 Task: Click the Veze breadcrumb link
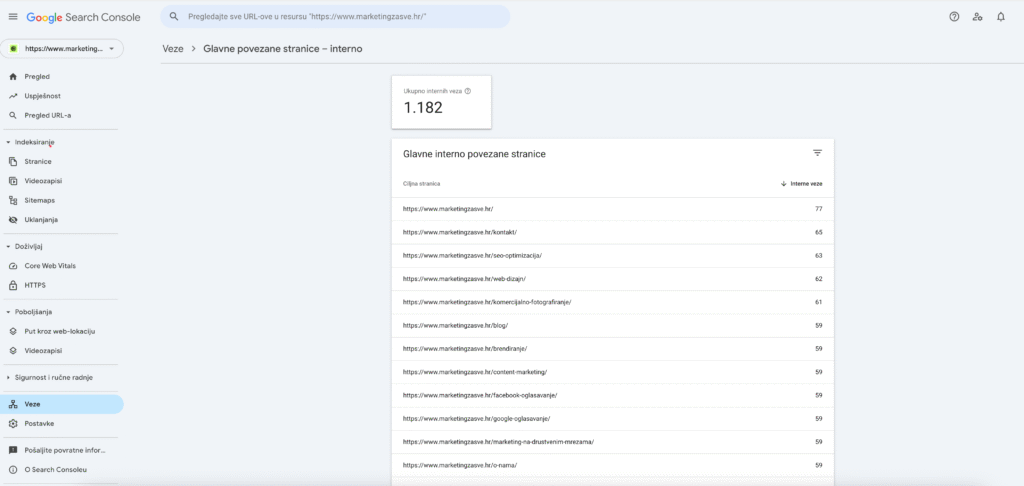172,48
